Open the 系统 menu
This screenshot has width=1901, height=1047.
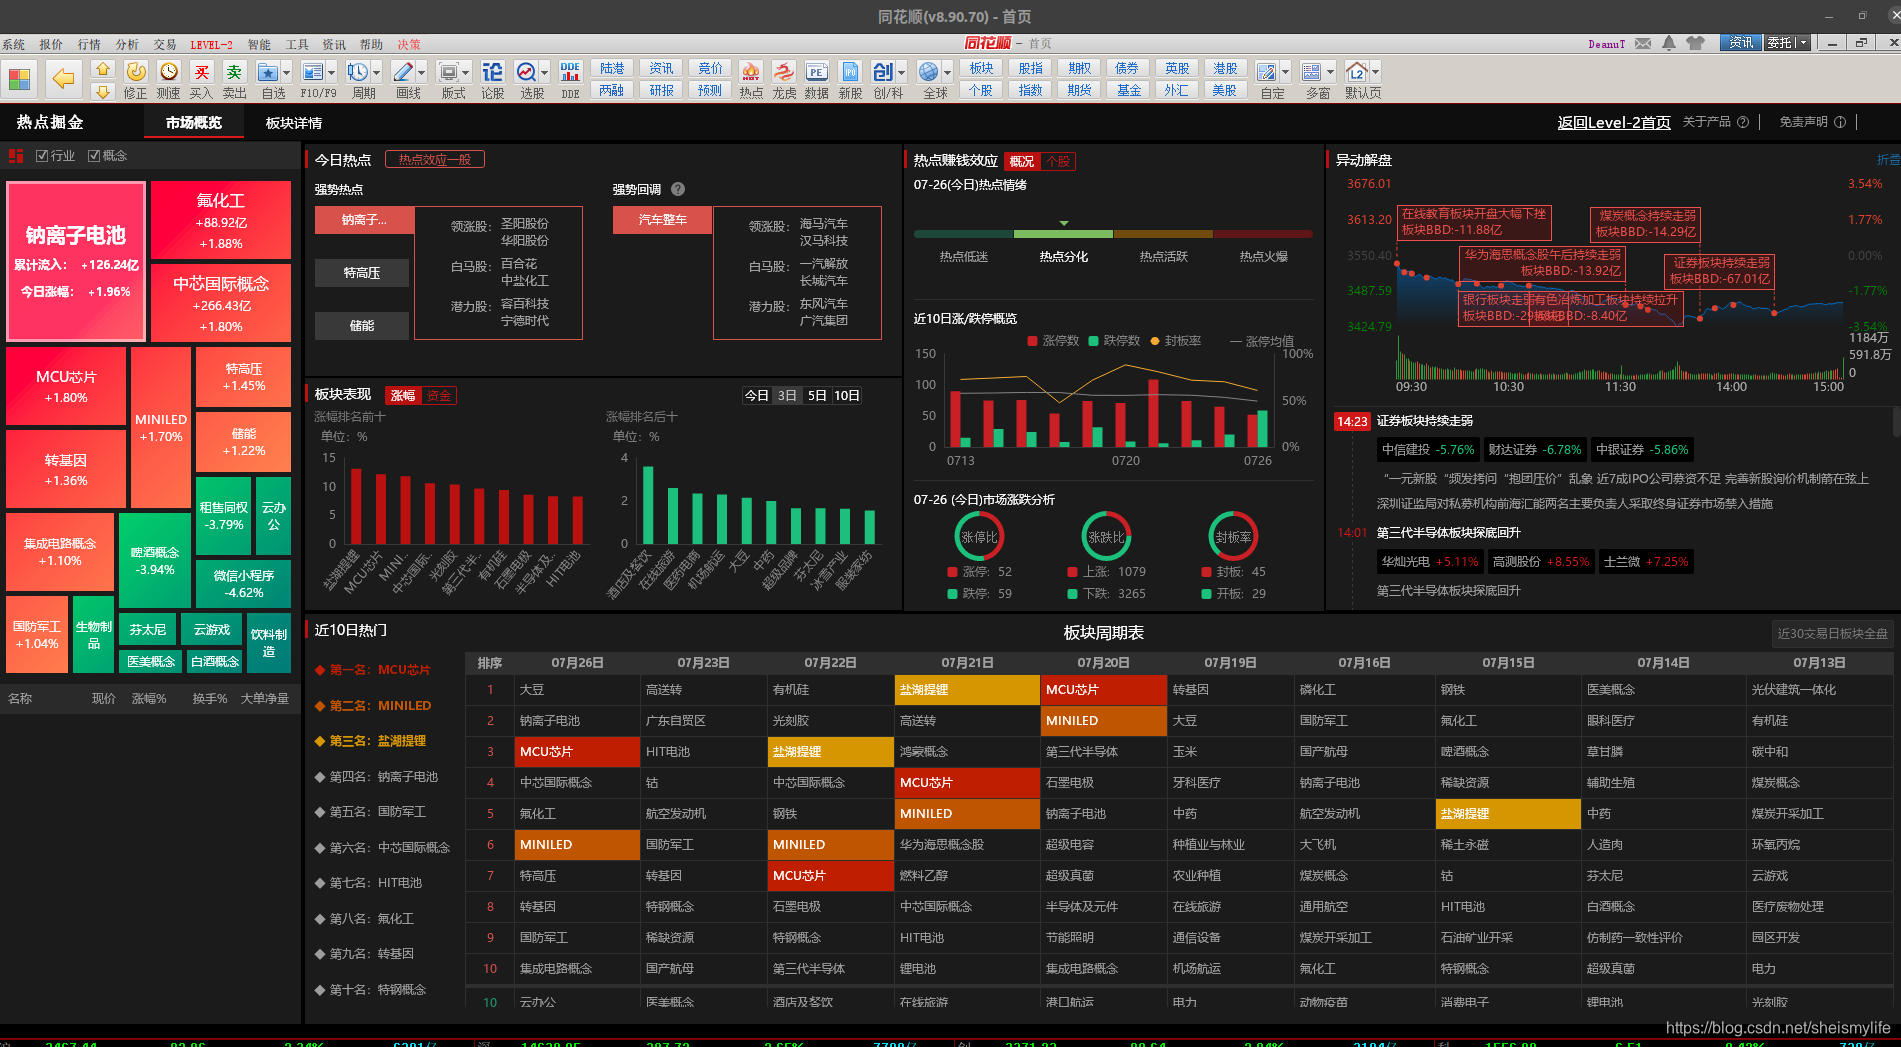(14, 45)
